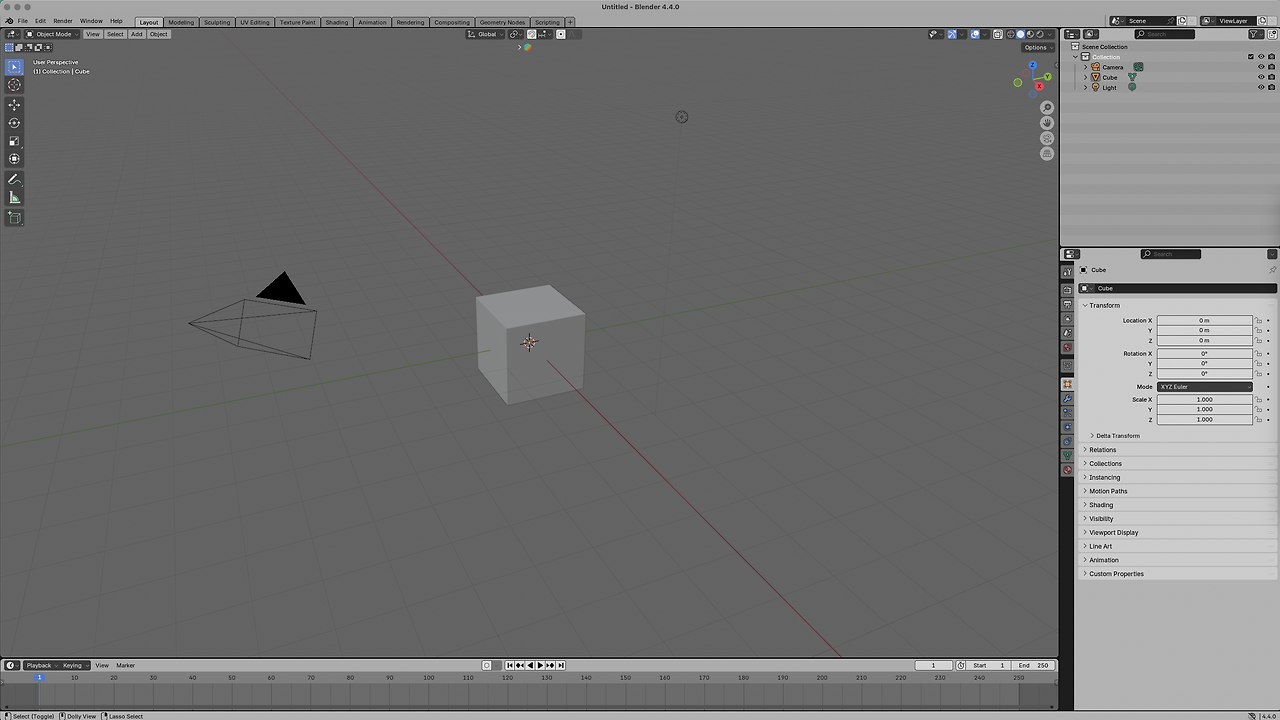The width and height of the screenshot is (1280, 720).
Task: Open the Add menu in viewport header
Action: 136,34
